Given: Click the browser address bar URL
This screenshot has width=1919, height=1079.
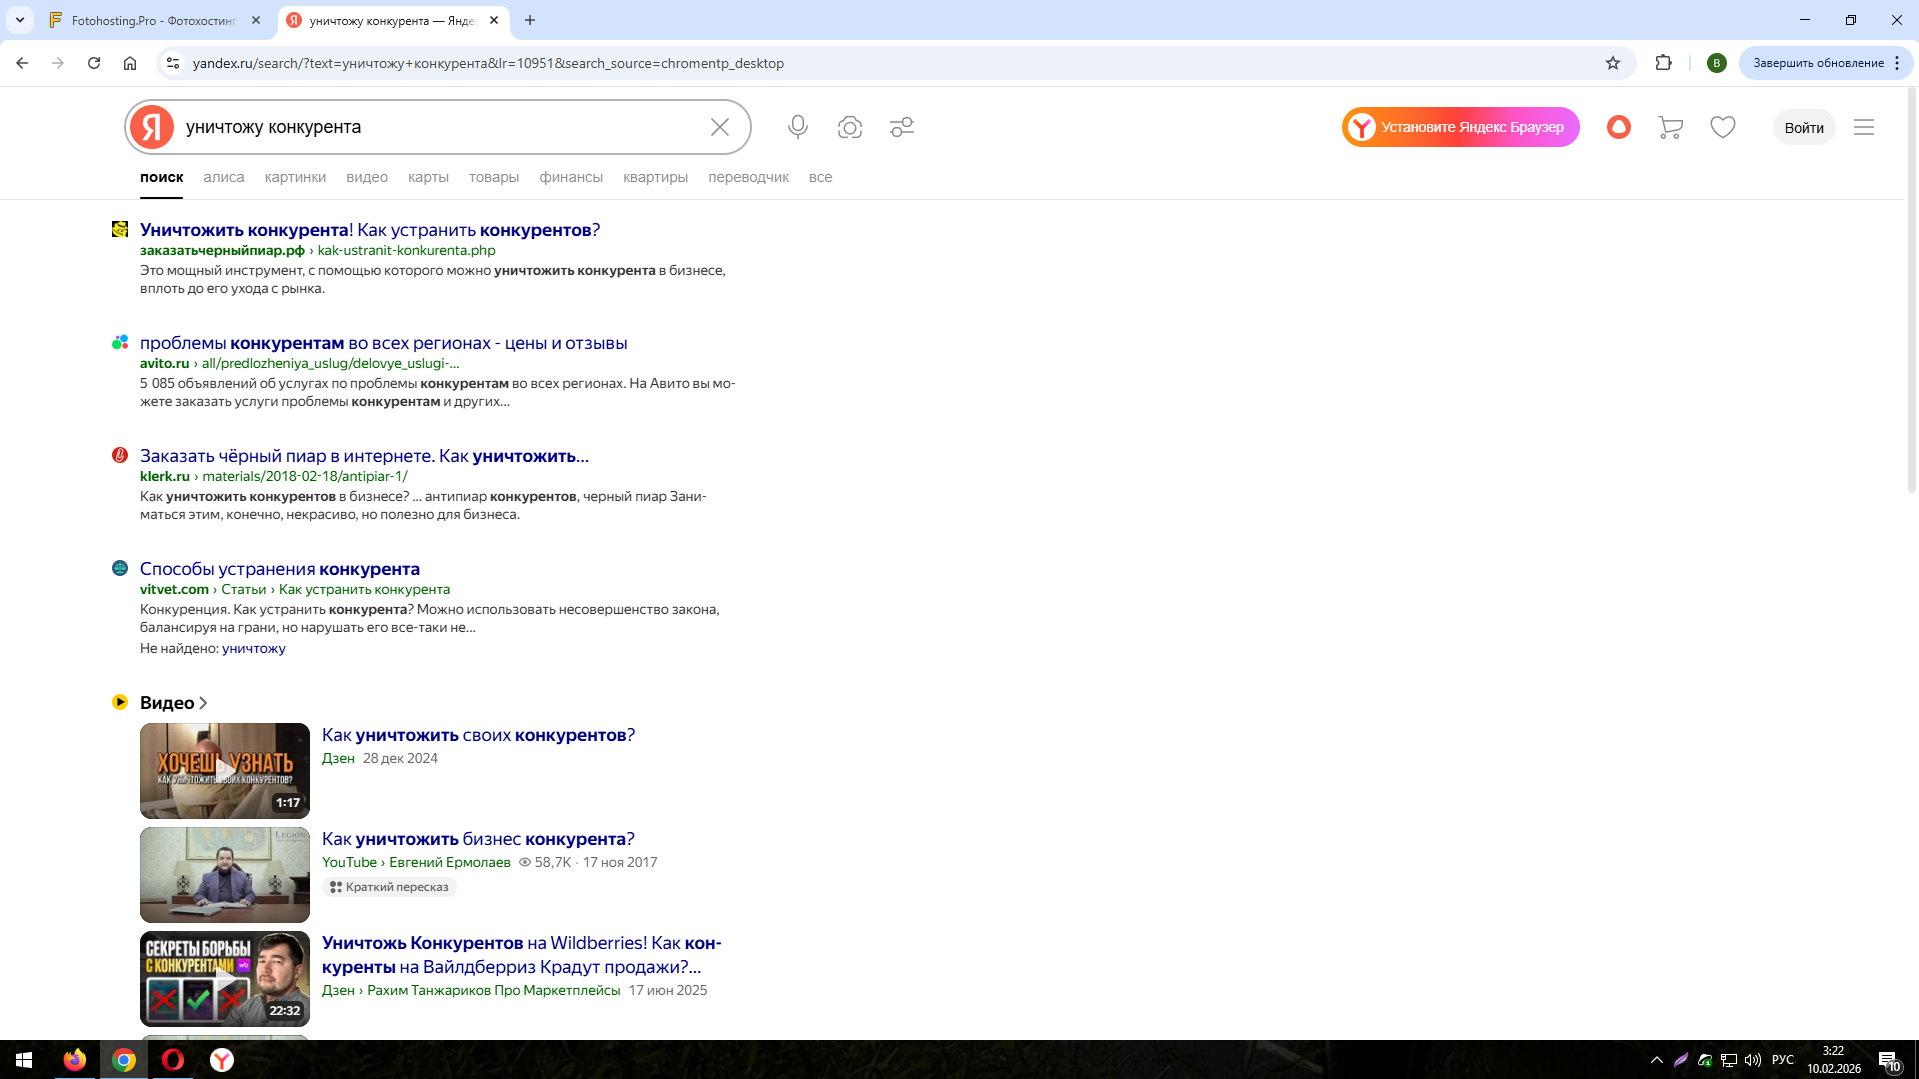Looking at the screenshot, I should (488, 63).
